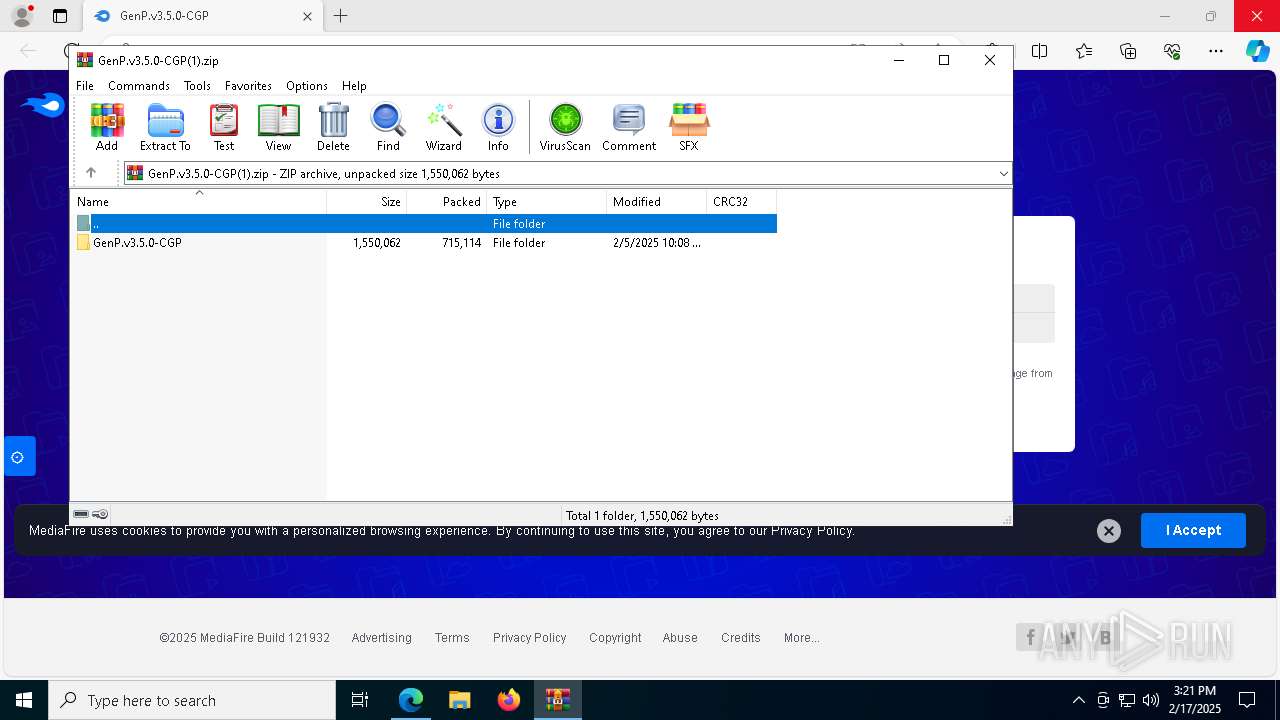Image resolution: width=1280 pixels, height=720 pixels.
Task: Open the Credits footer link
Action: (741, 638)
